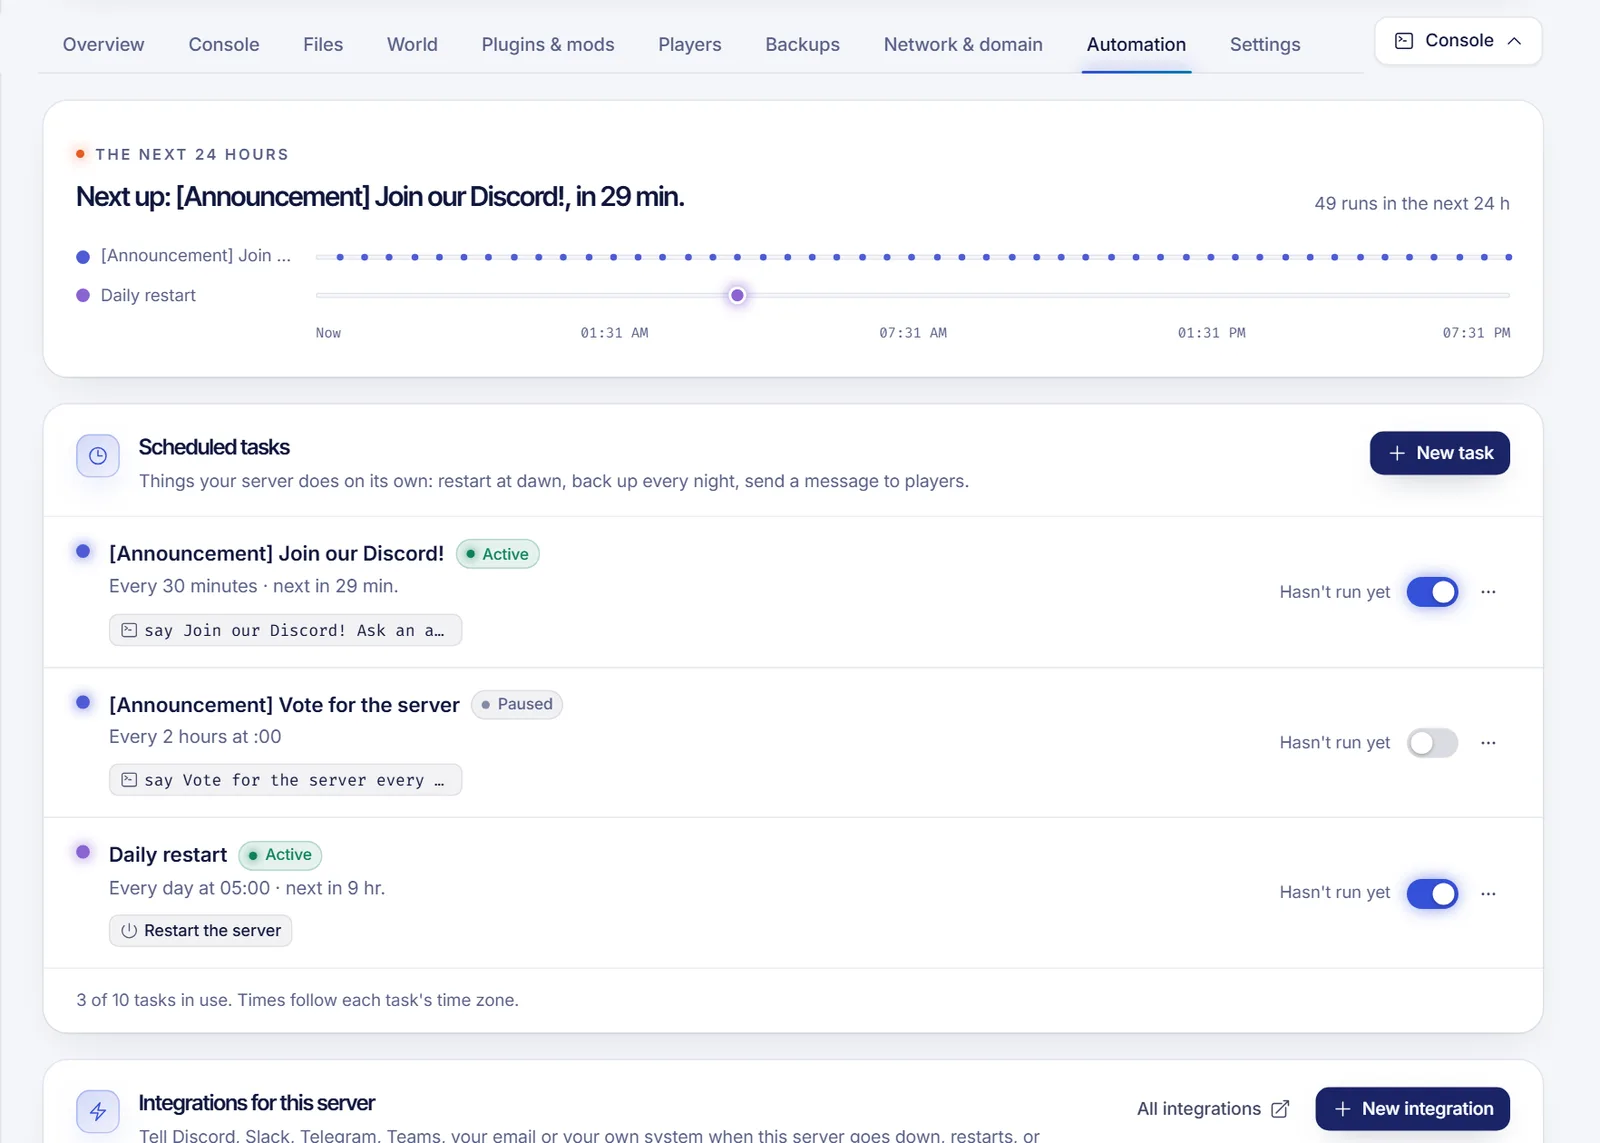
Task: Click the external link icon beside All integrations
Action: tap(1280, 1109)
